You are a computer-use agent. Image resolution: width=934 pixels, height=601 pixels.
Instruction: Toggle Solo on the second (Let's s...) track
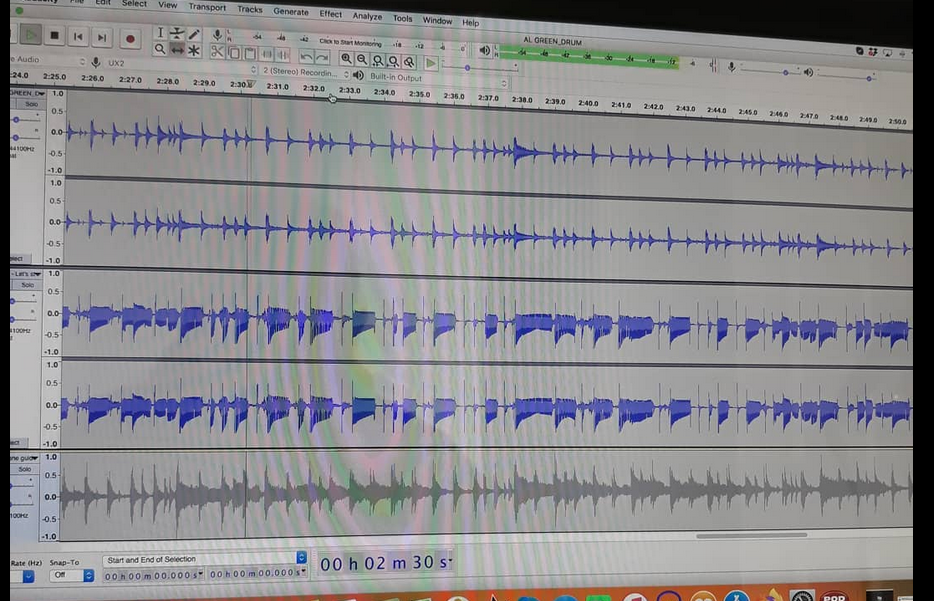coord(27,285)
